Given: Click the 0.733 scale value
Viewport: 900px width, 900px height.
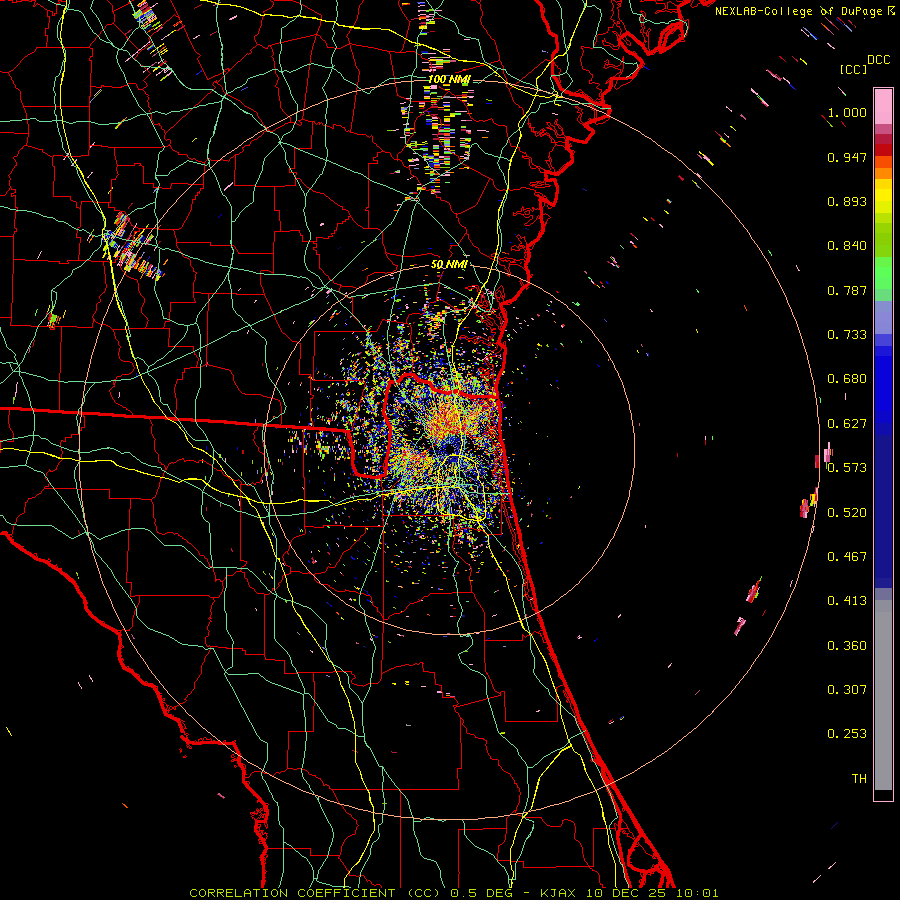Looking at the screenshot, I should 847,335.
